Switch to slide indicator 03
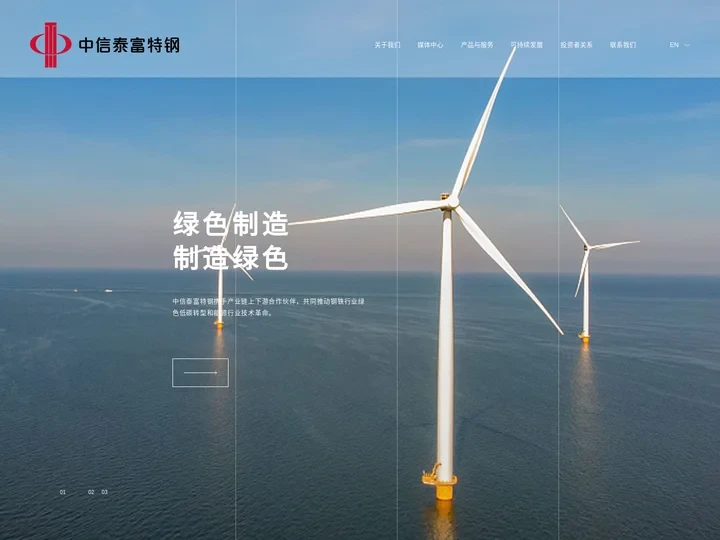Screen dimensions: 720x540 coord(104,492)
